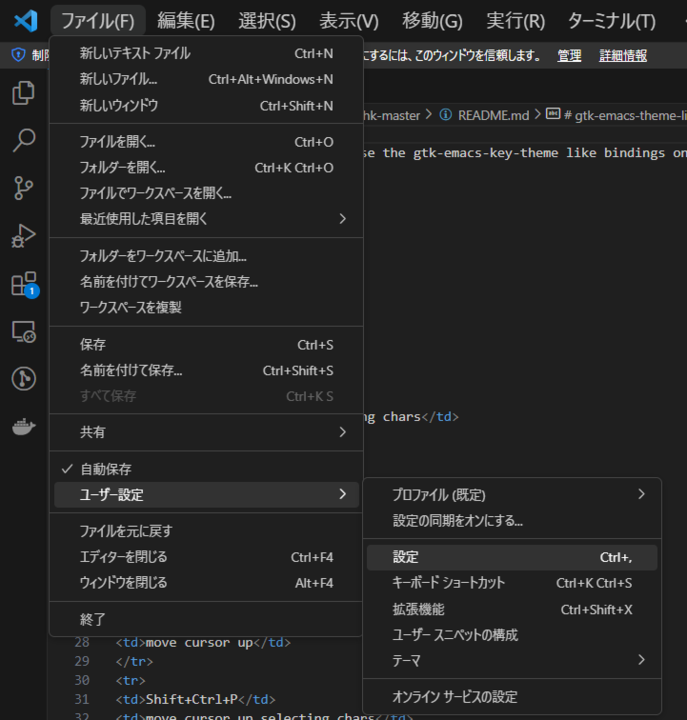Choose フォルダーを開く... entry

(x=206, y=167)
